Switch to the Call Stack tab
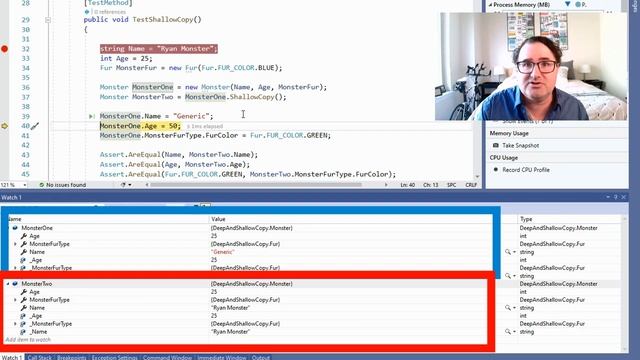 (40, 358)
